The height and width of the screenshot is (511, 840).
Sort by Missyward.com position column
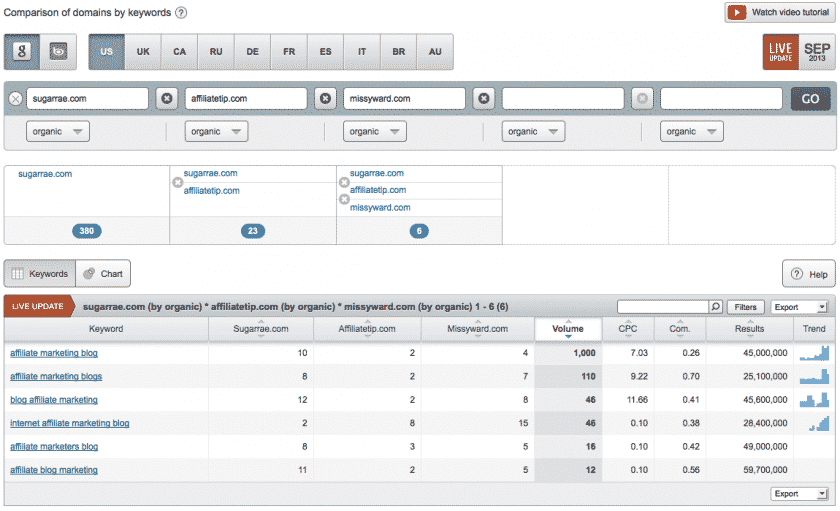click(x=477, y=329)
